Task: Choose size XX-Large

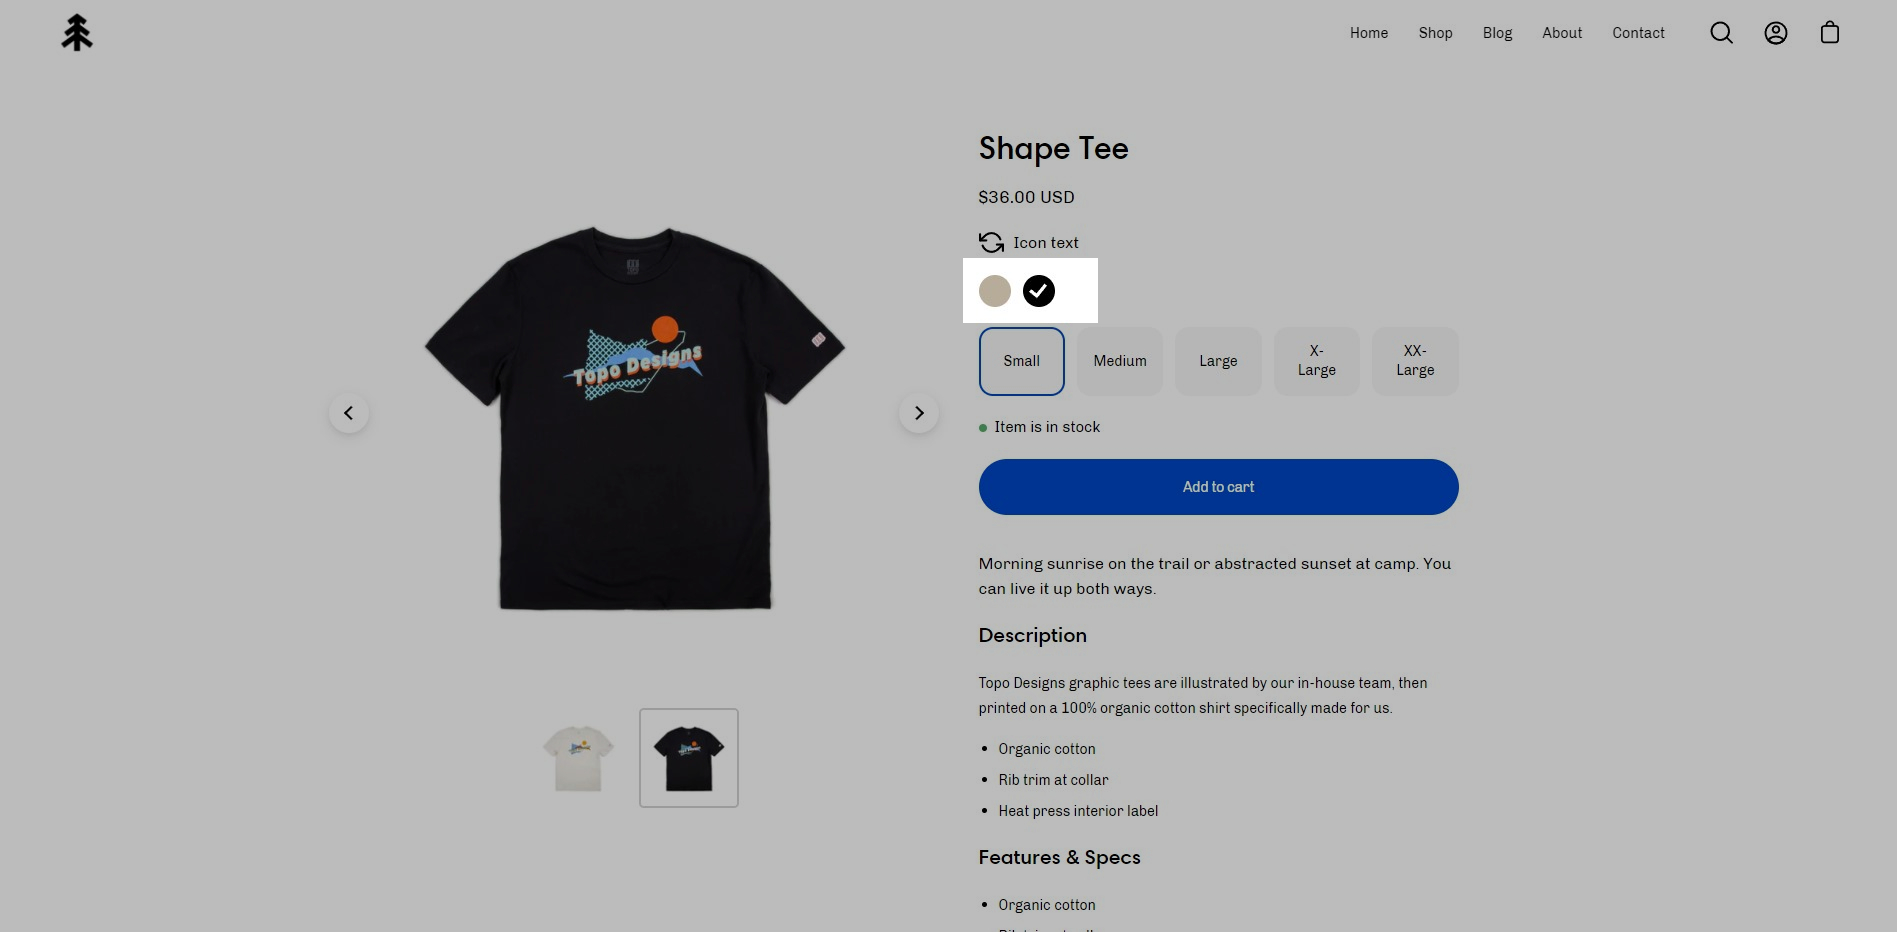Action: pyautogui.click(x=1415, y=361)
